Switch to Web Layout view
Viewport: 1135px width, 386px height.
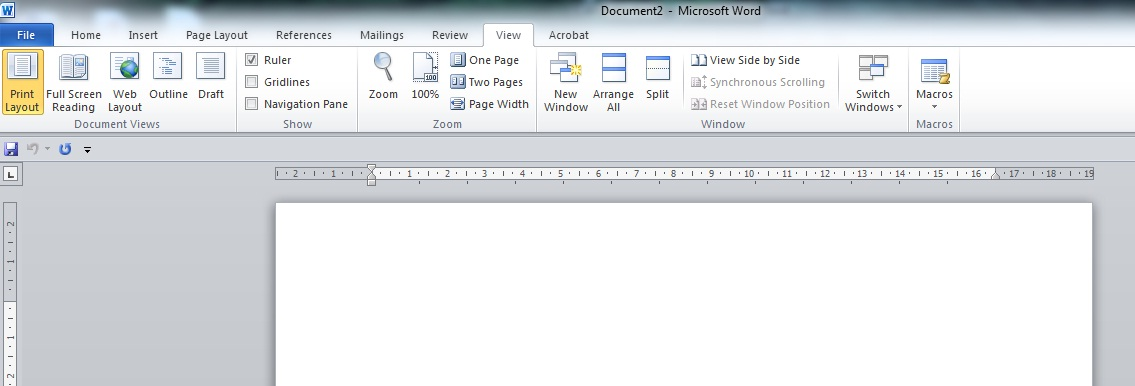tap(125, 83)
